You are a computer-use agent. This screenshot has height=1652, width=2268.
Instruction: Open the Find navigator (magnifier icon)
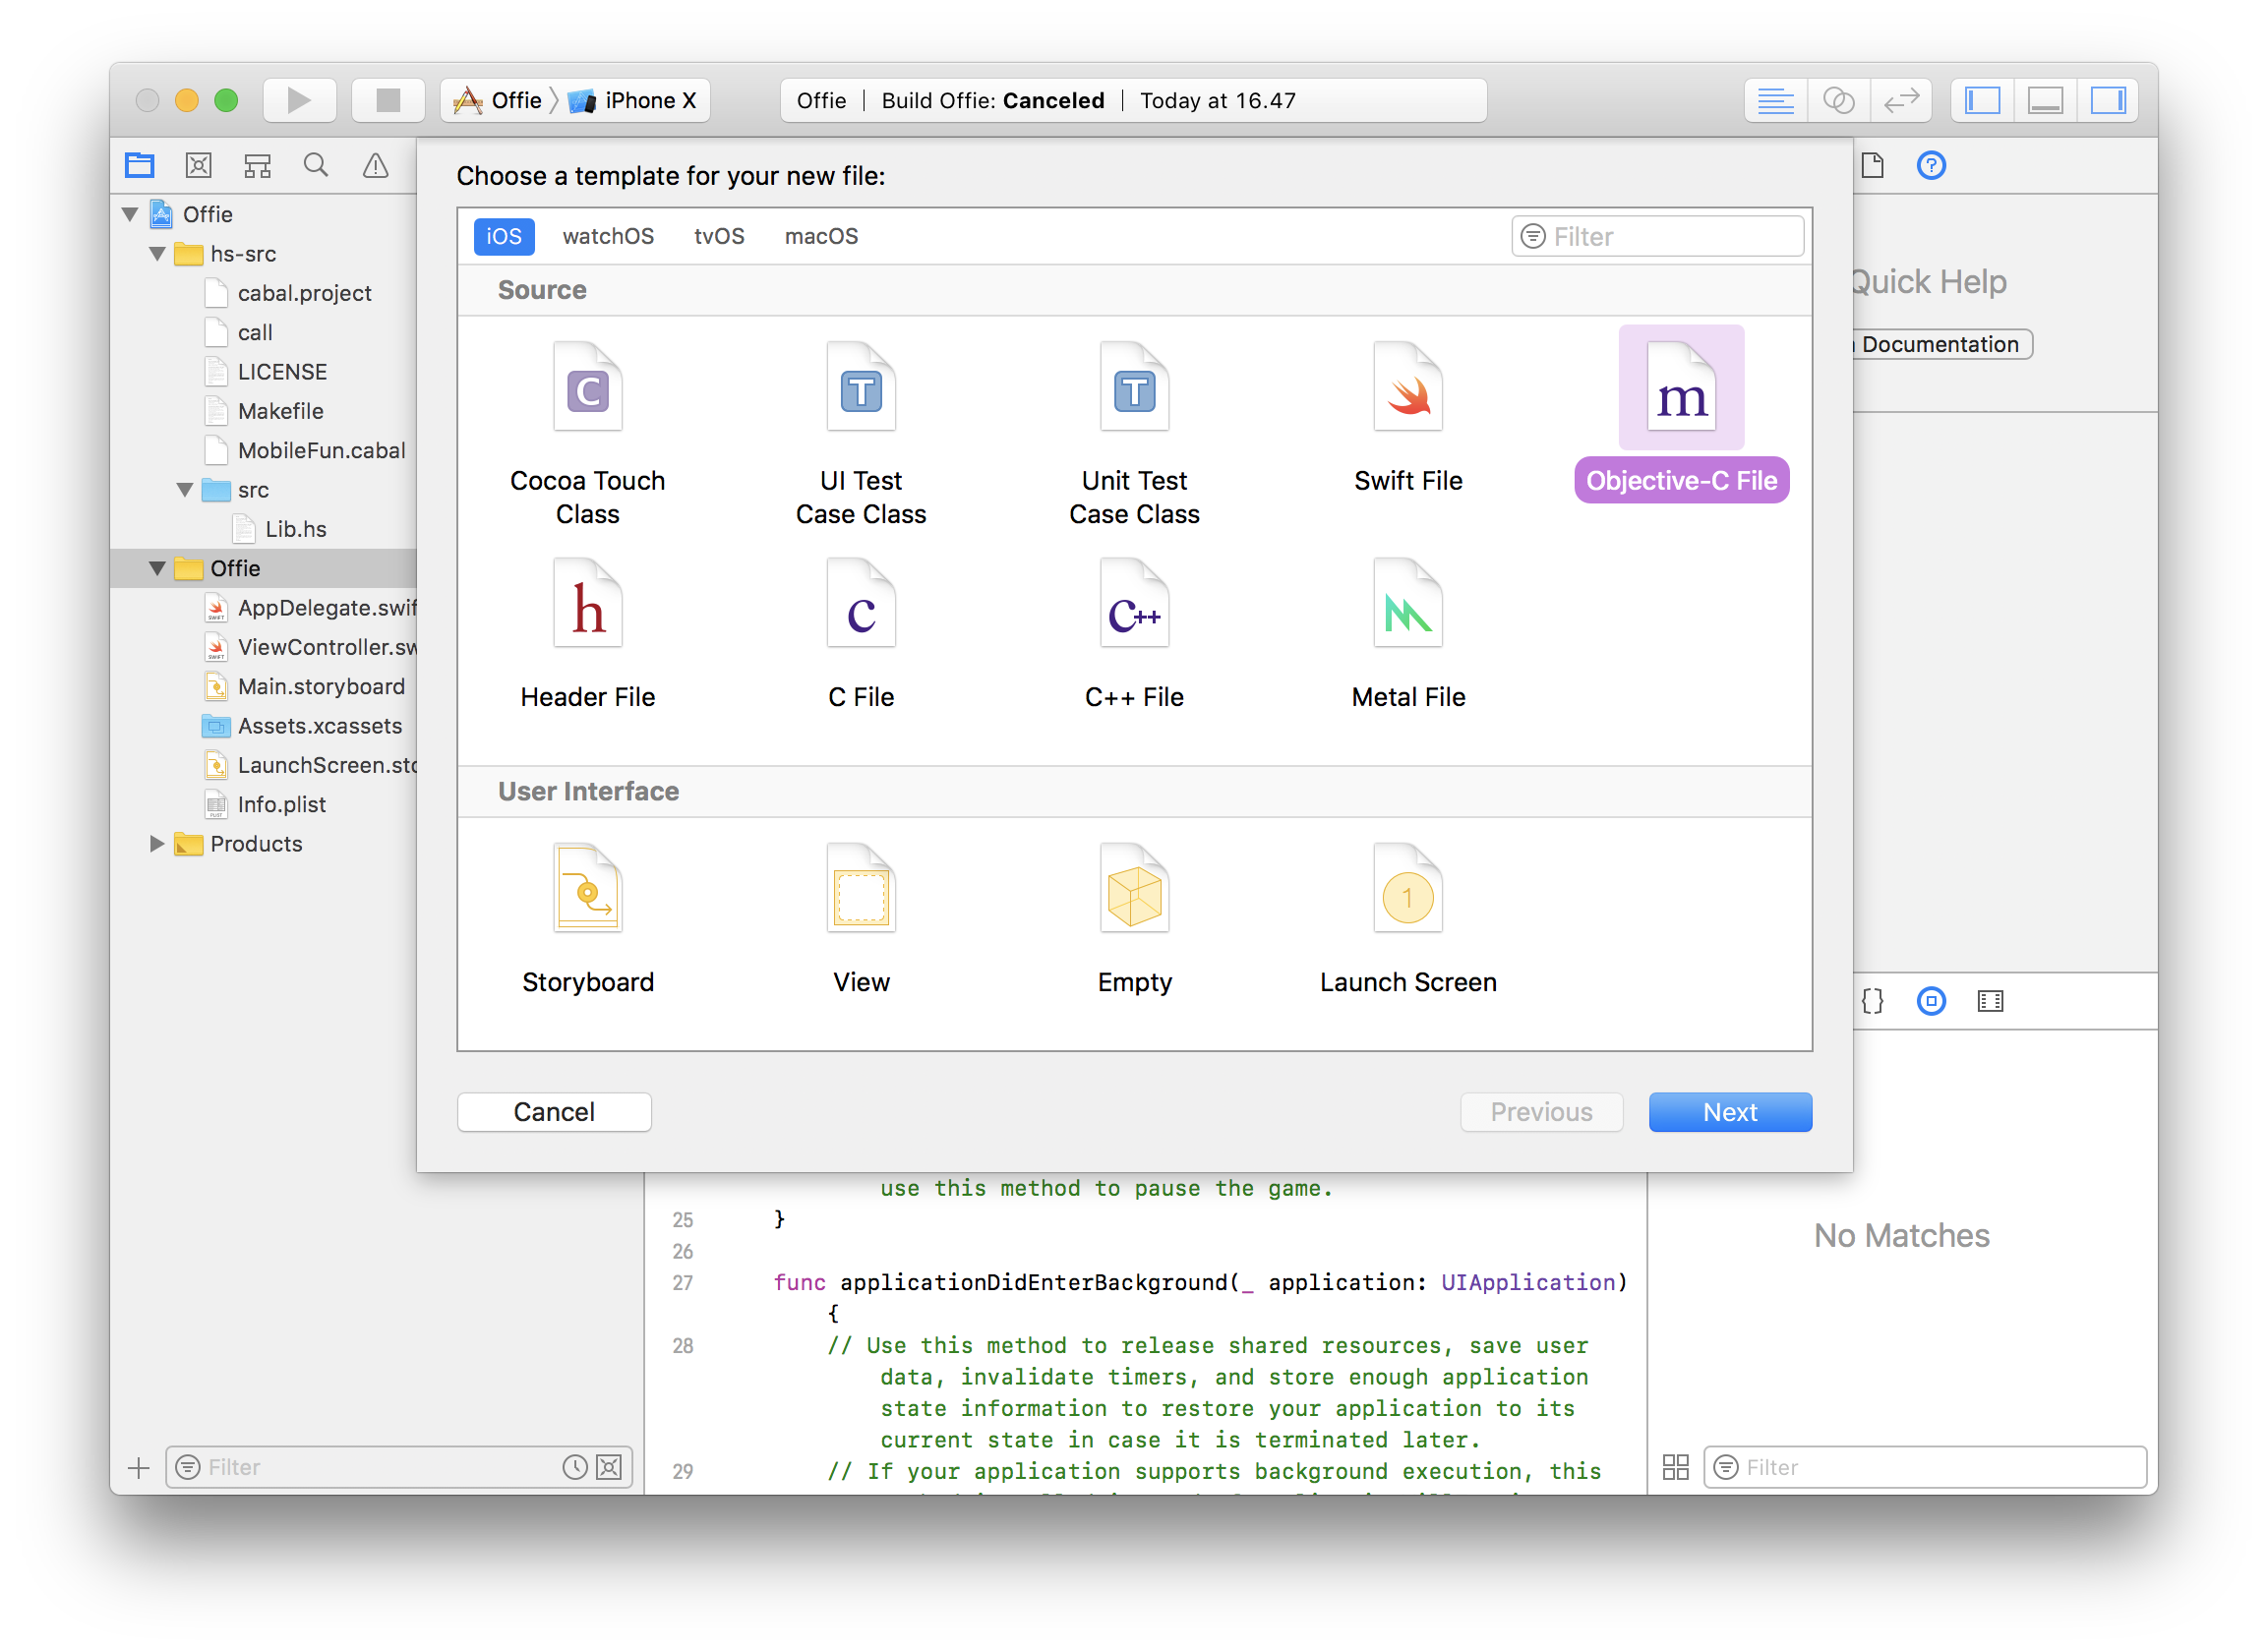click(x=316, y=165)
